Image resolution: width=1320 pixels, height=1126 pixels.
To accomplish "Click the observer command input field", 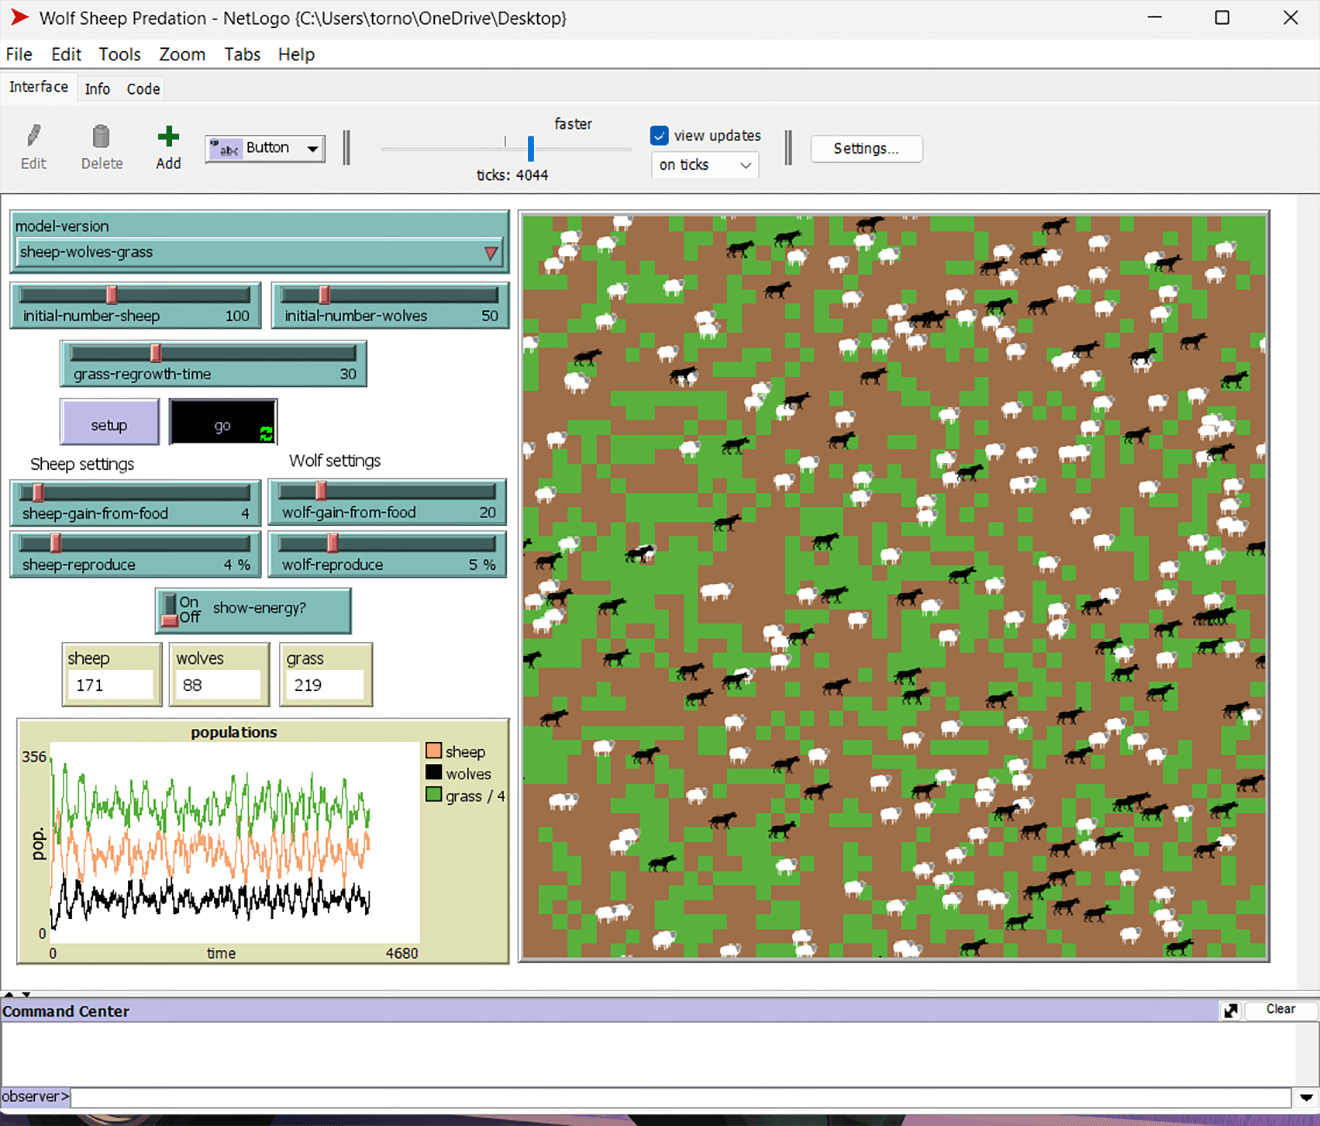I will pyautogui.click(x=680, y=1097).
